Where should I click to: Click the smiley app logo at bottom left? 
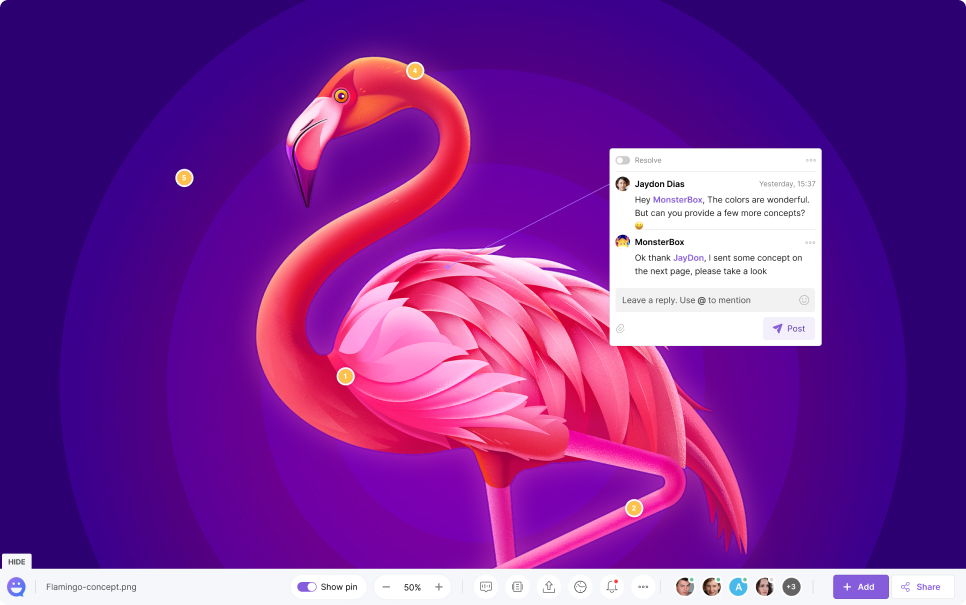coord(16,587)
